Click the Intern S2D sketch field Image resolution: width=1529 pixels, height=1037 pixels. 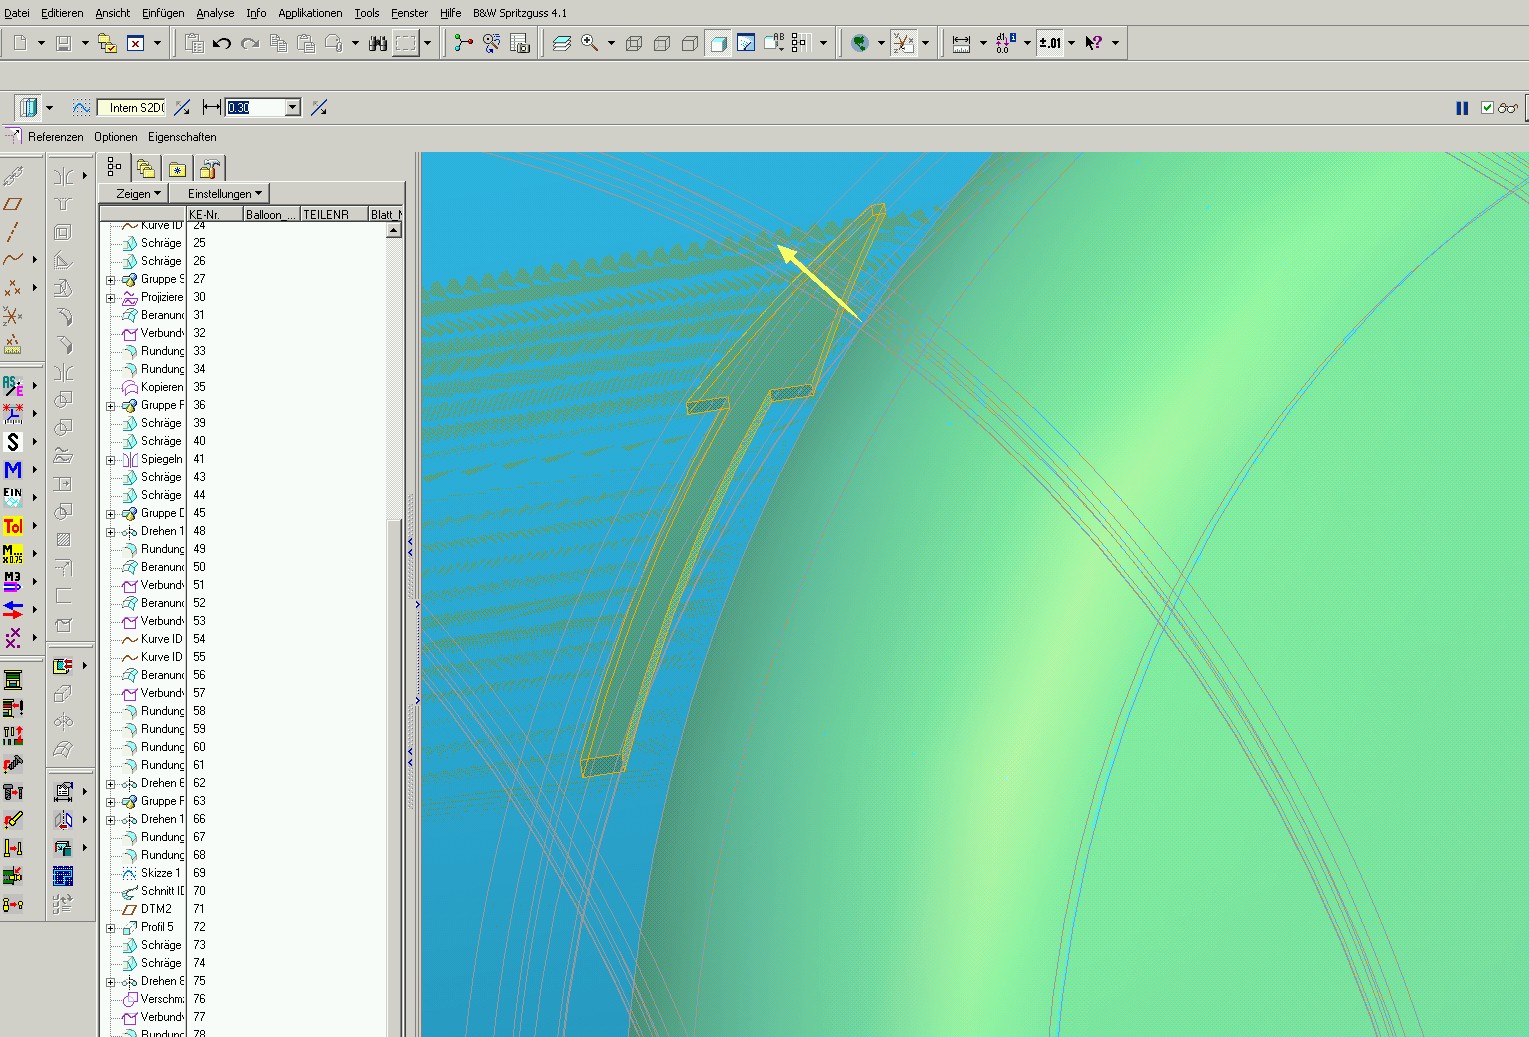[131, 108]
